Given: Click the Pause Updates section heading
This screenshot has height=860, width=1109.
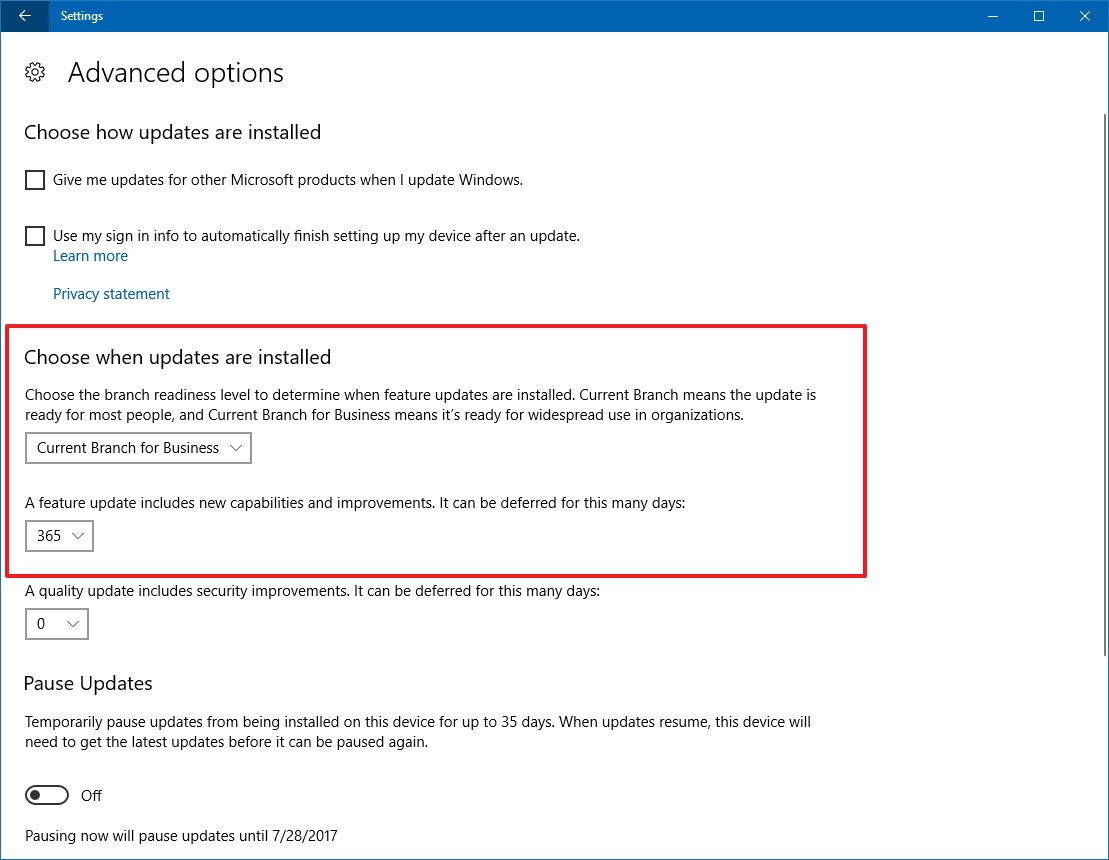Looking at the screenshot, I should click(88, 684).
